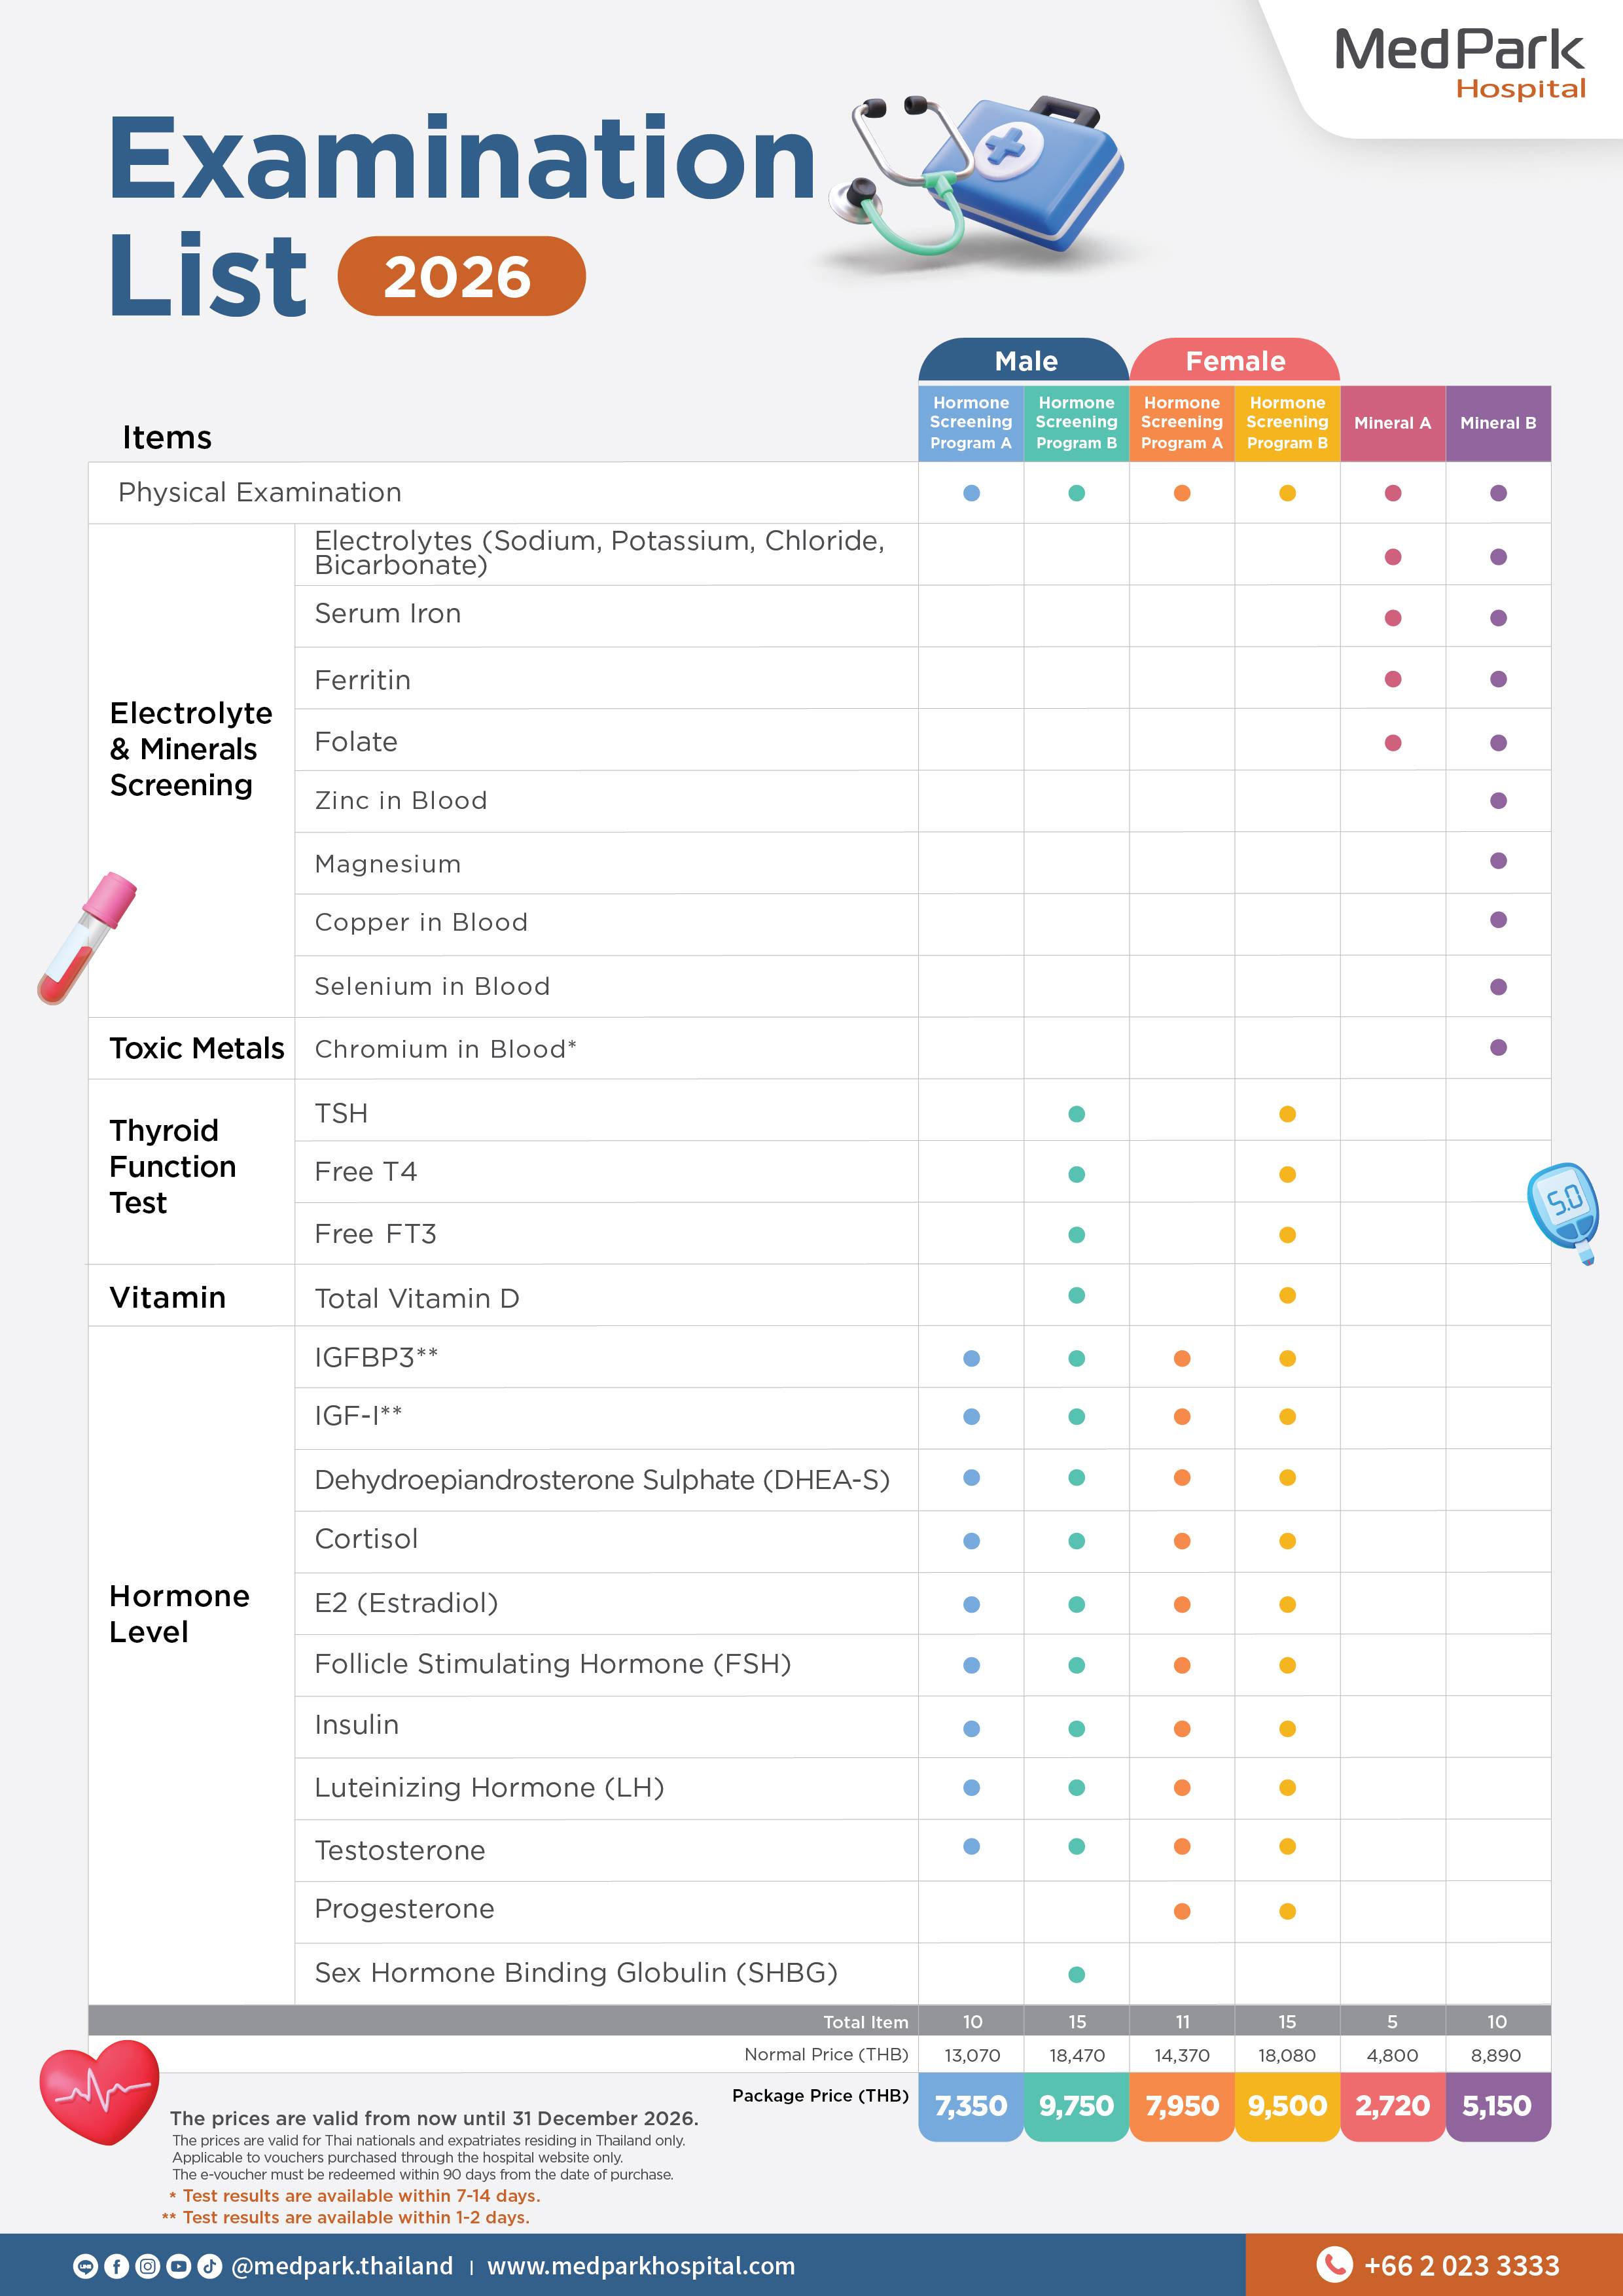Click the Instagram icon

click(148, 2266)
